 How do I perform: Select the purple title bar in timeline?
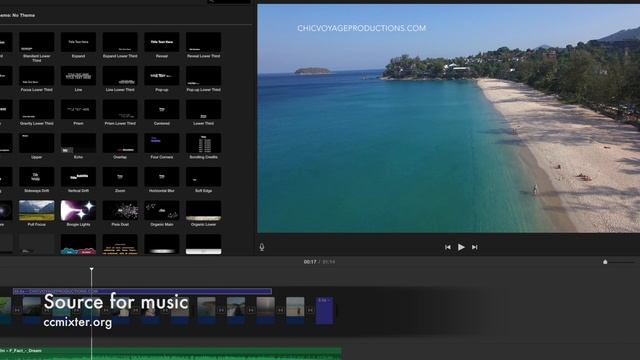tap(142, 291)
